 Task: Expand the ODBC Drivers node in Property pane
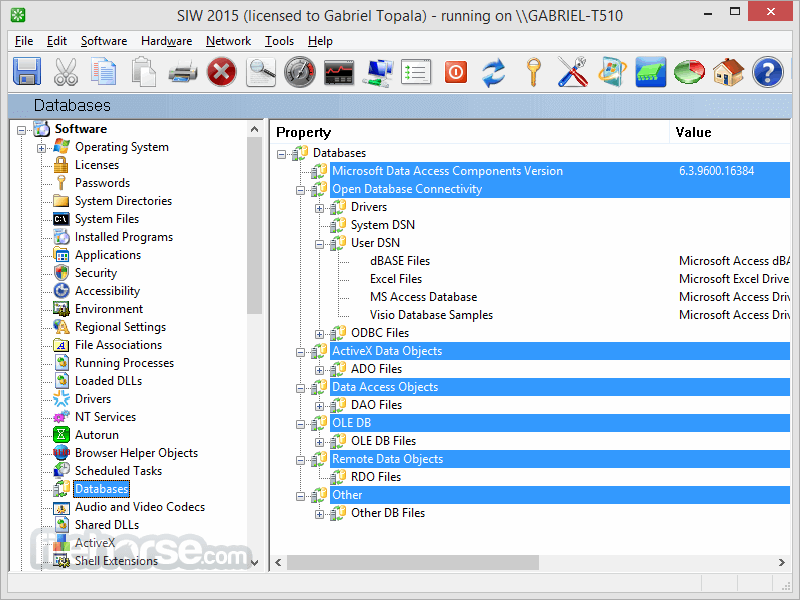pos(319,208)
